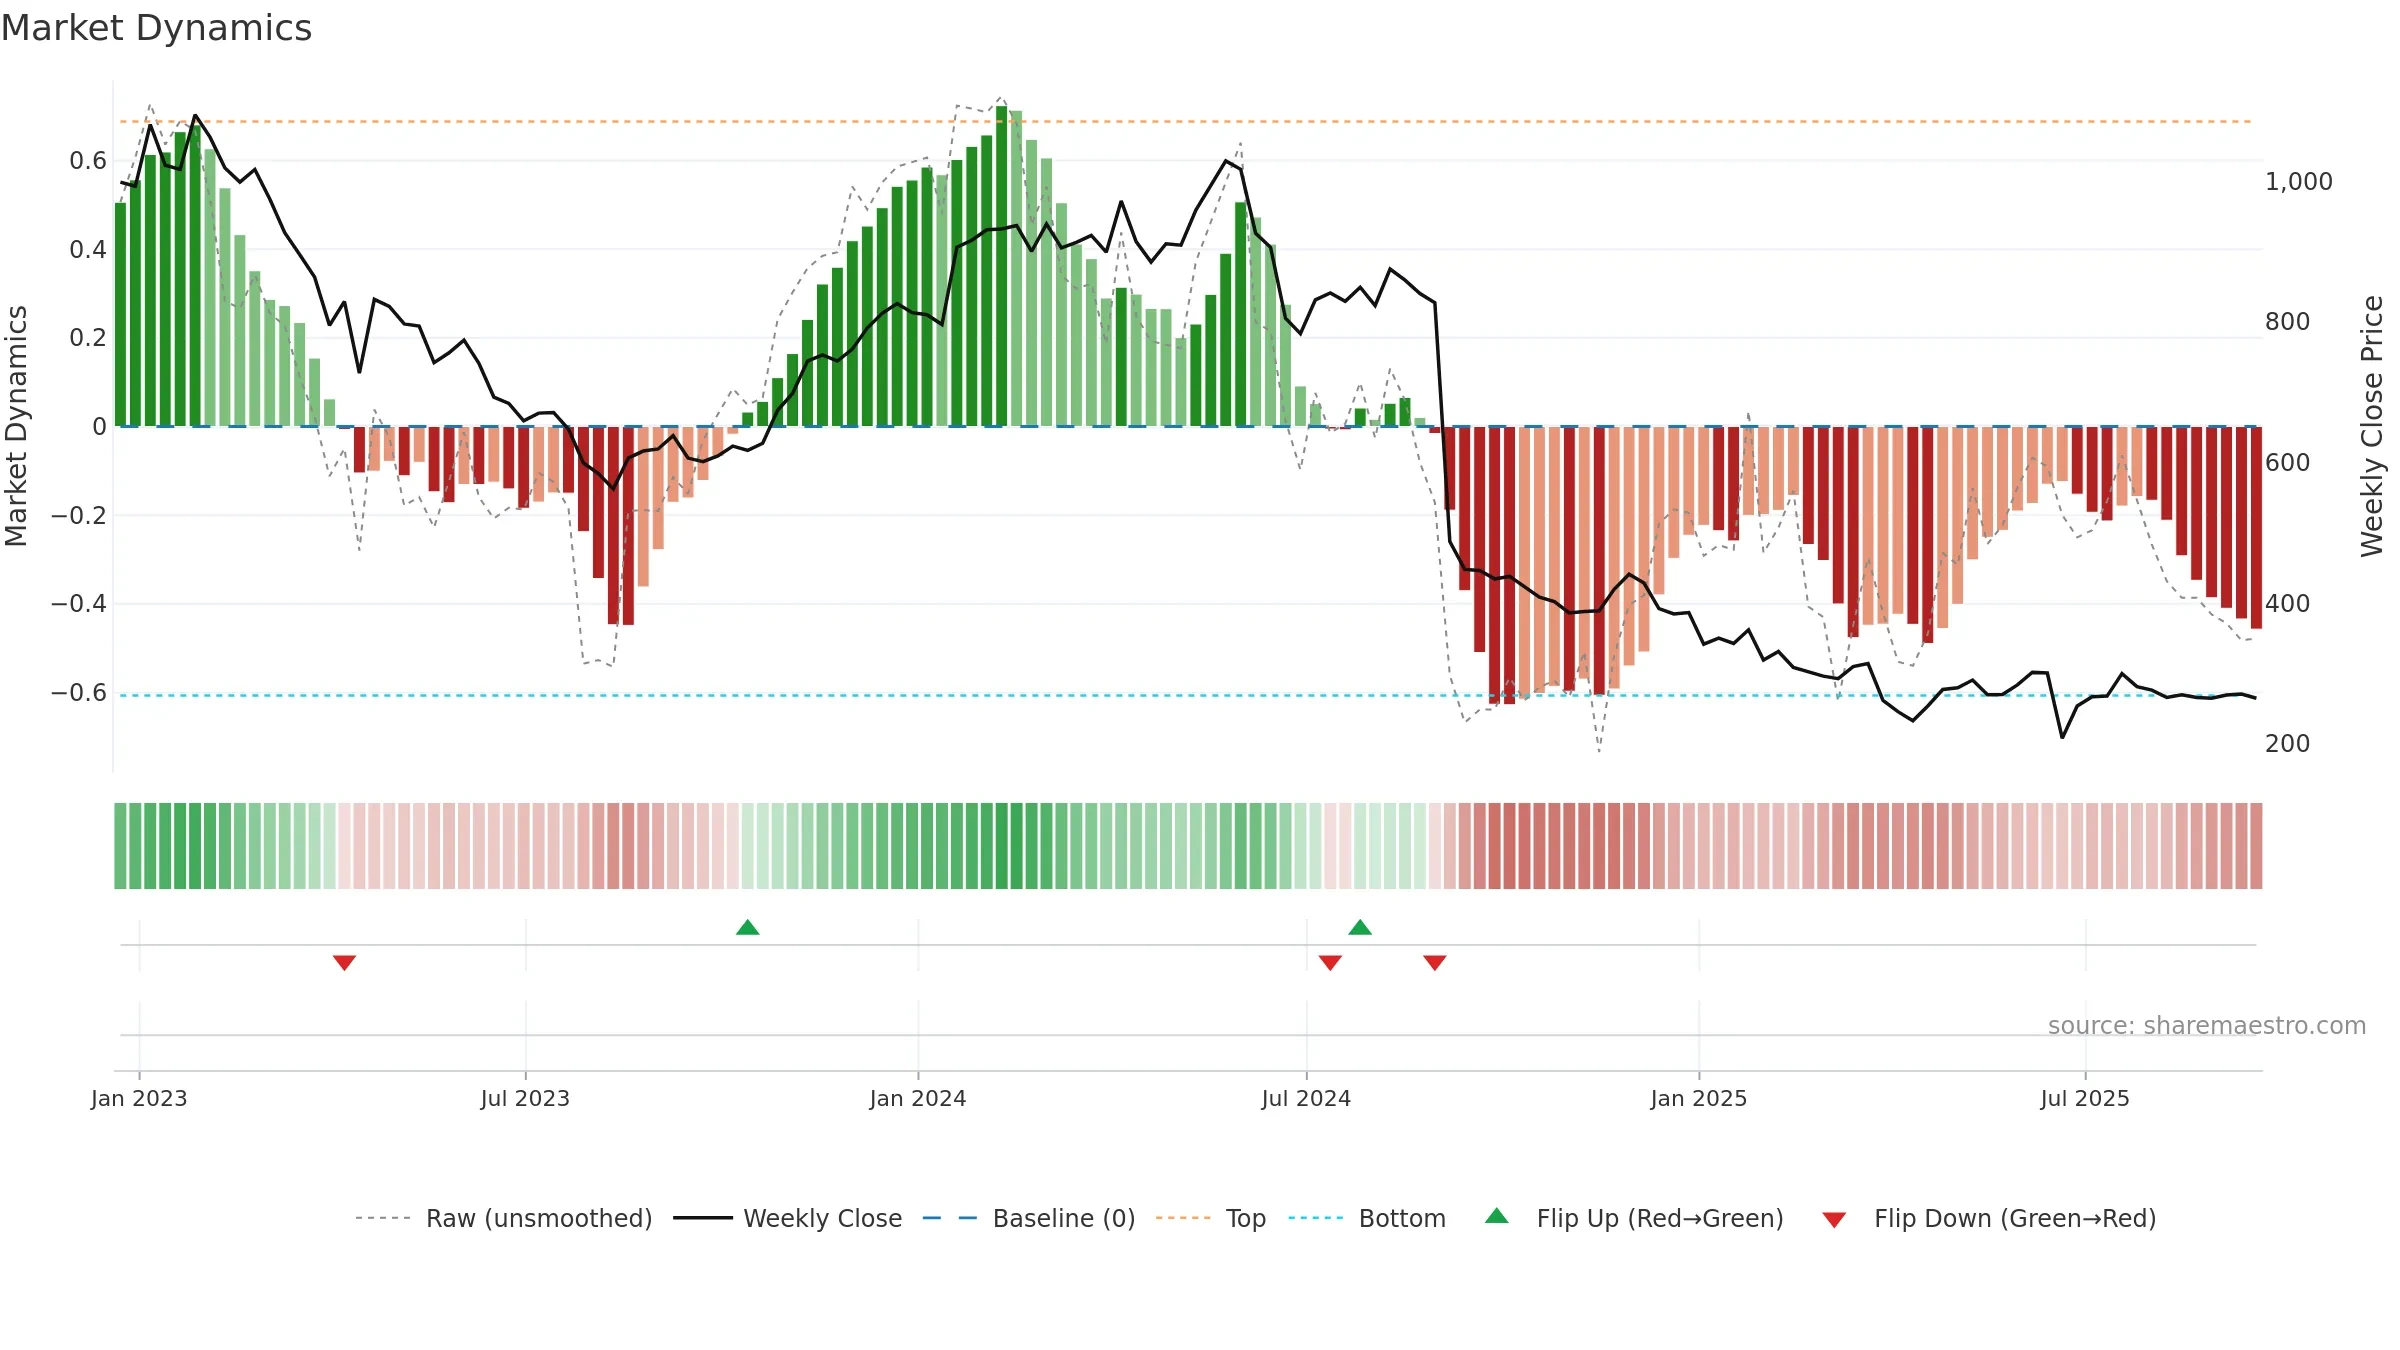Click the red flip-down marker just after the Jul 2024 tick

point(1330,962)
